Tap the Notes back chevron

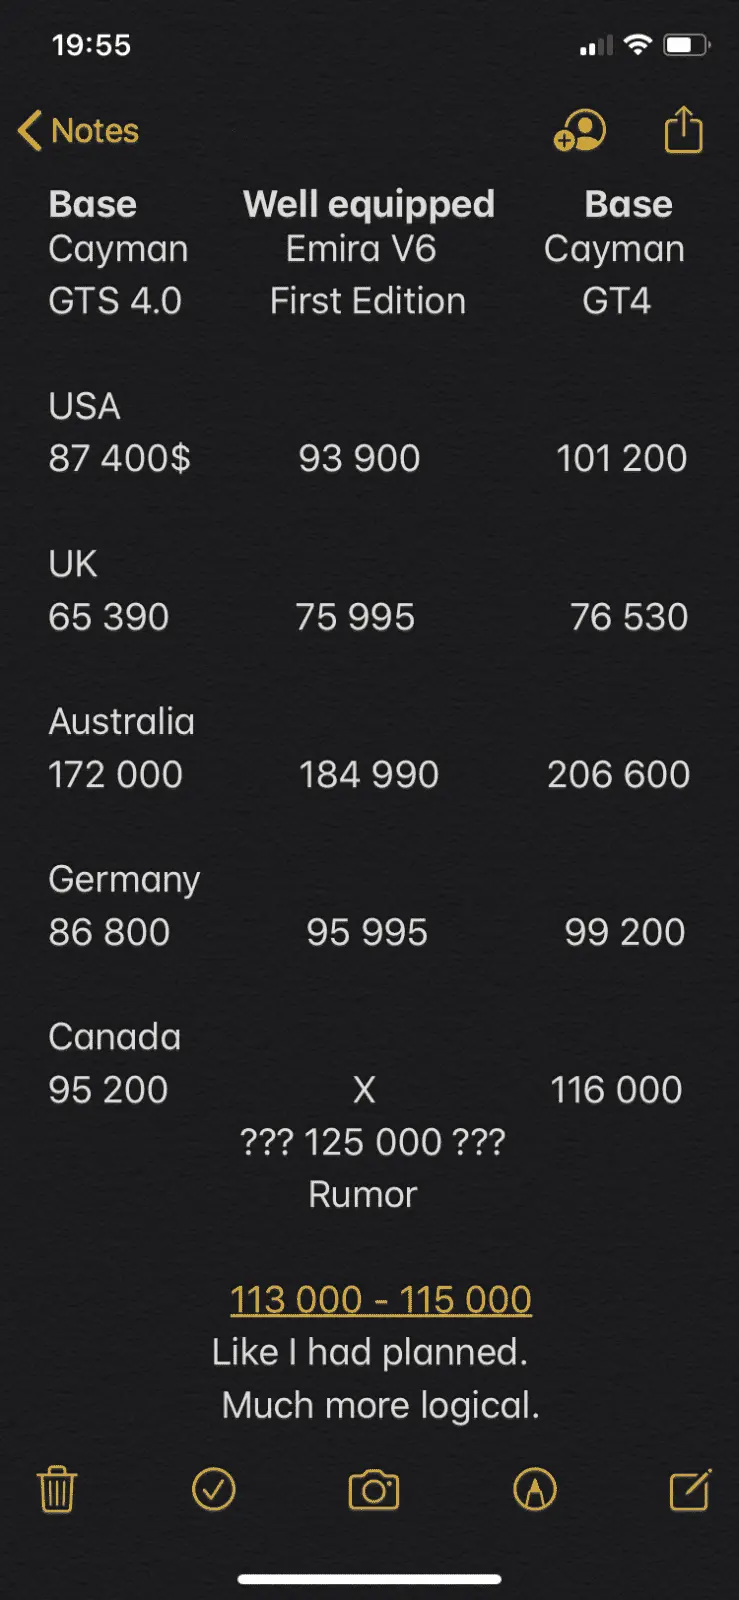click(30, 131)
